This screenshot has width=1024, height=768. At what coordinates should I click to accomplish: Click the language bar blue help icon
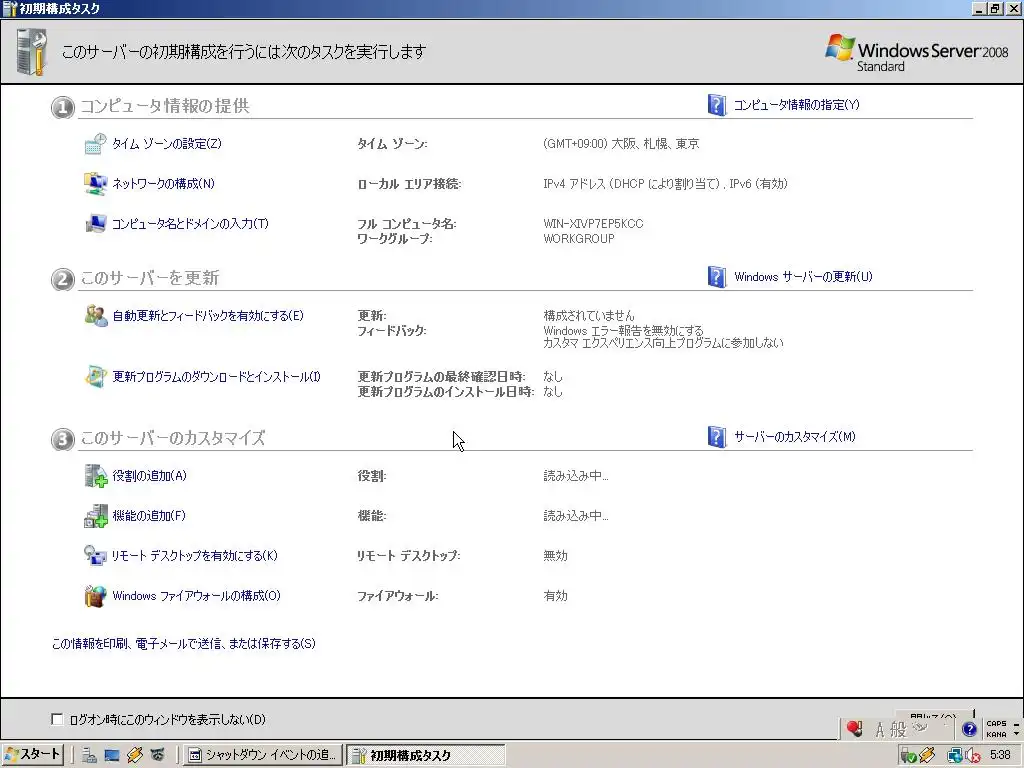pyautogui.click(x=969, y=729)
